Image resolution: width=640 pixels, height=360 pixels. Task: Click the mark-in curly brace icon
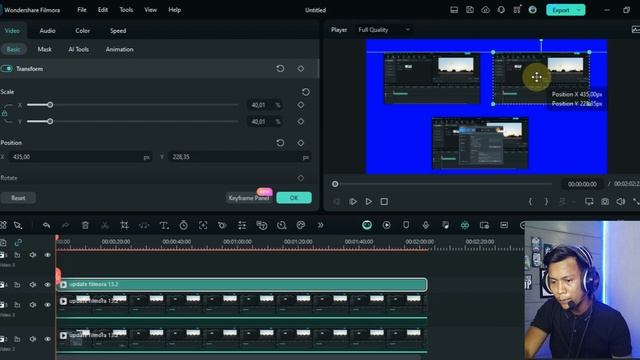click(x=531, y=202)
